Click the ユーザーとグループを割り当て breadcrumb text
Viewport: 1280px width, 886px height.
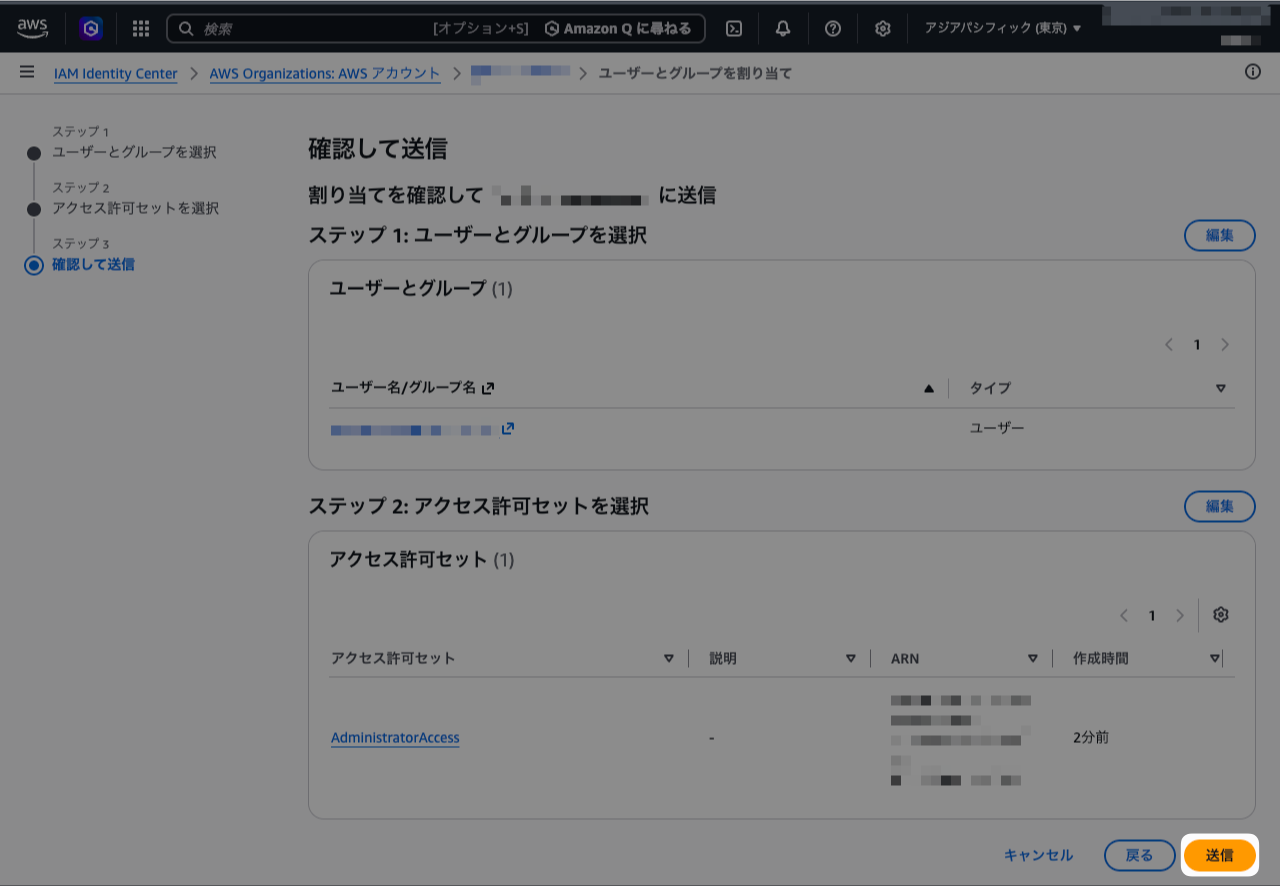[695, 73]
